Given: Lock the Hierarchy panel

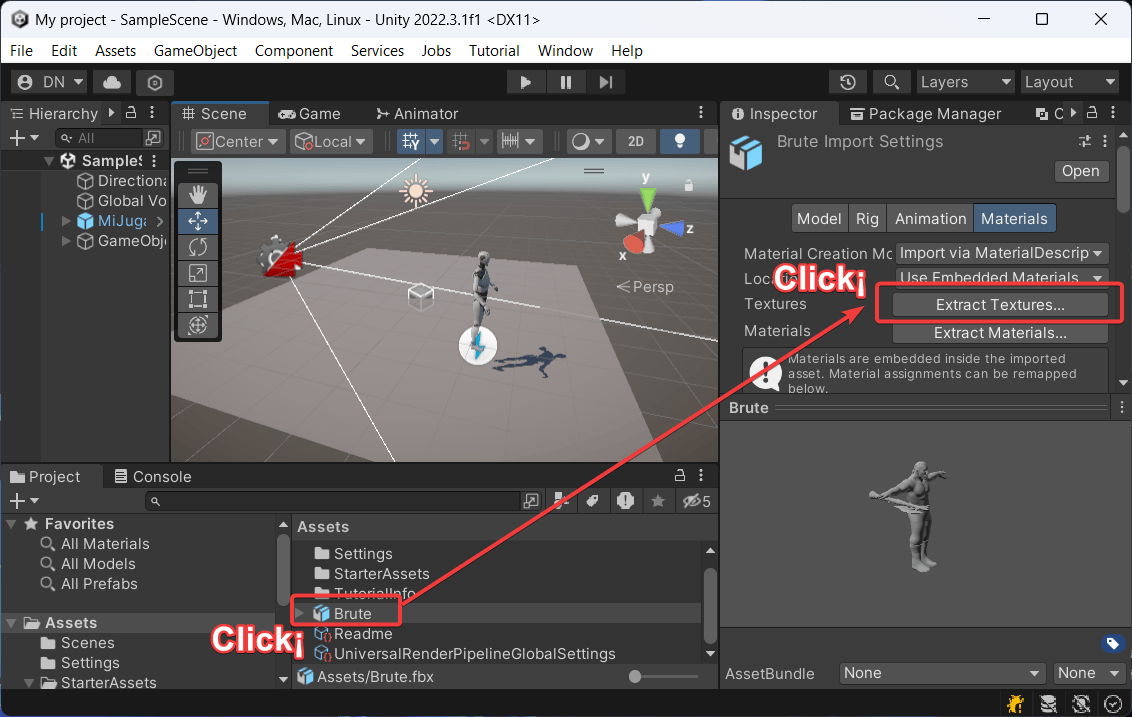Looking at the screenshot, I should 131,113.
